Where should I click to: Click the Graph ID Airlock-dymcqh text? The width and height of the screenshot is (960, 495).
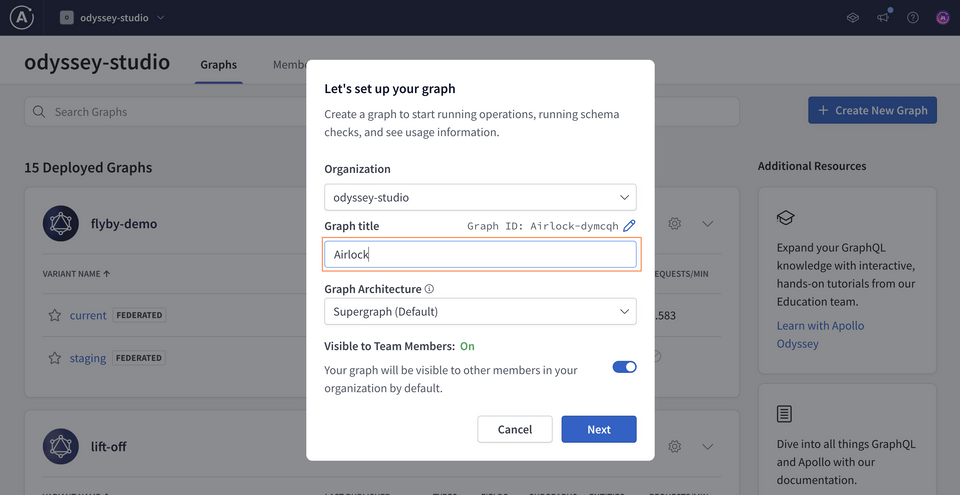coord(543,226)
